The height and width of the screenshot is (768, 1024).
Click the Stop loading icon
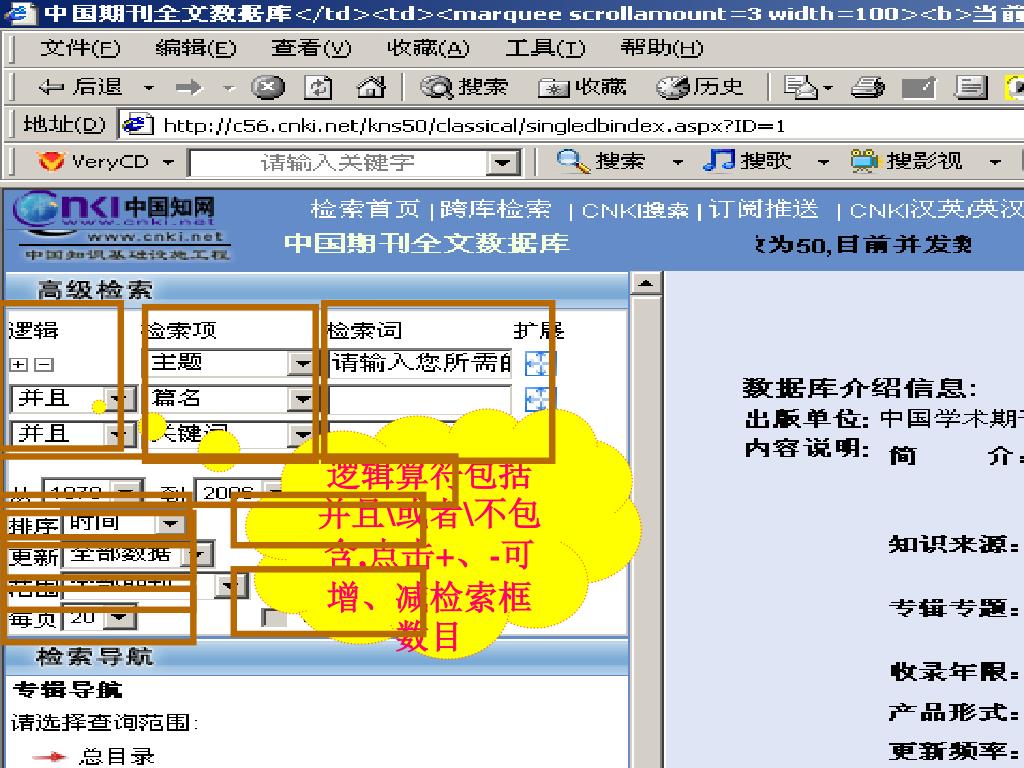tap(268, 87)
